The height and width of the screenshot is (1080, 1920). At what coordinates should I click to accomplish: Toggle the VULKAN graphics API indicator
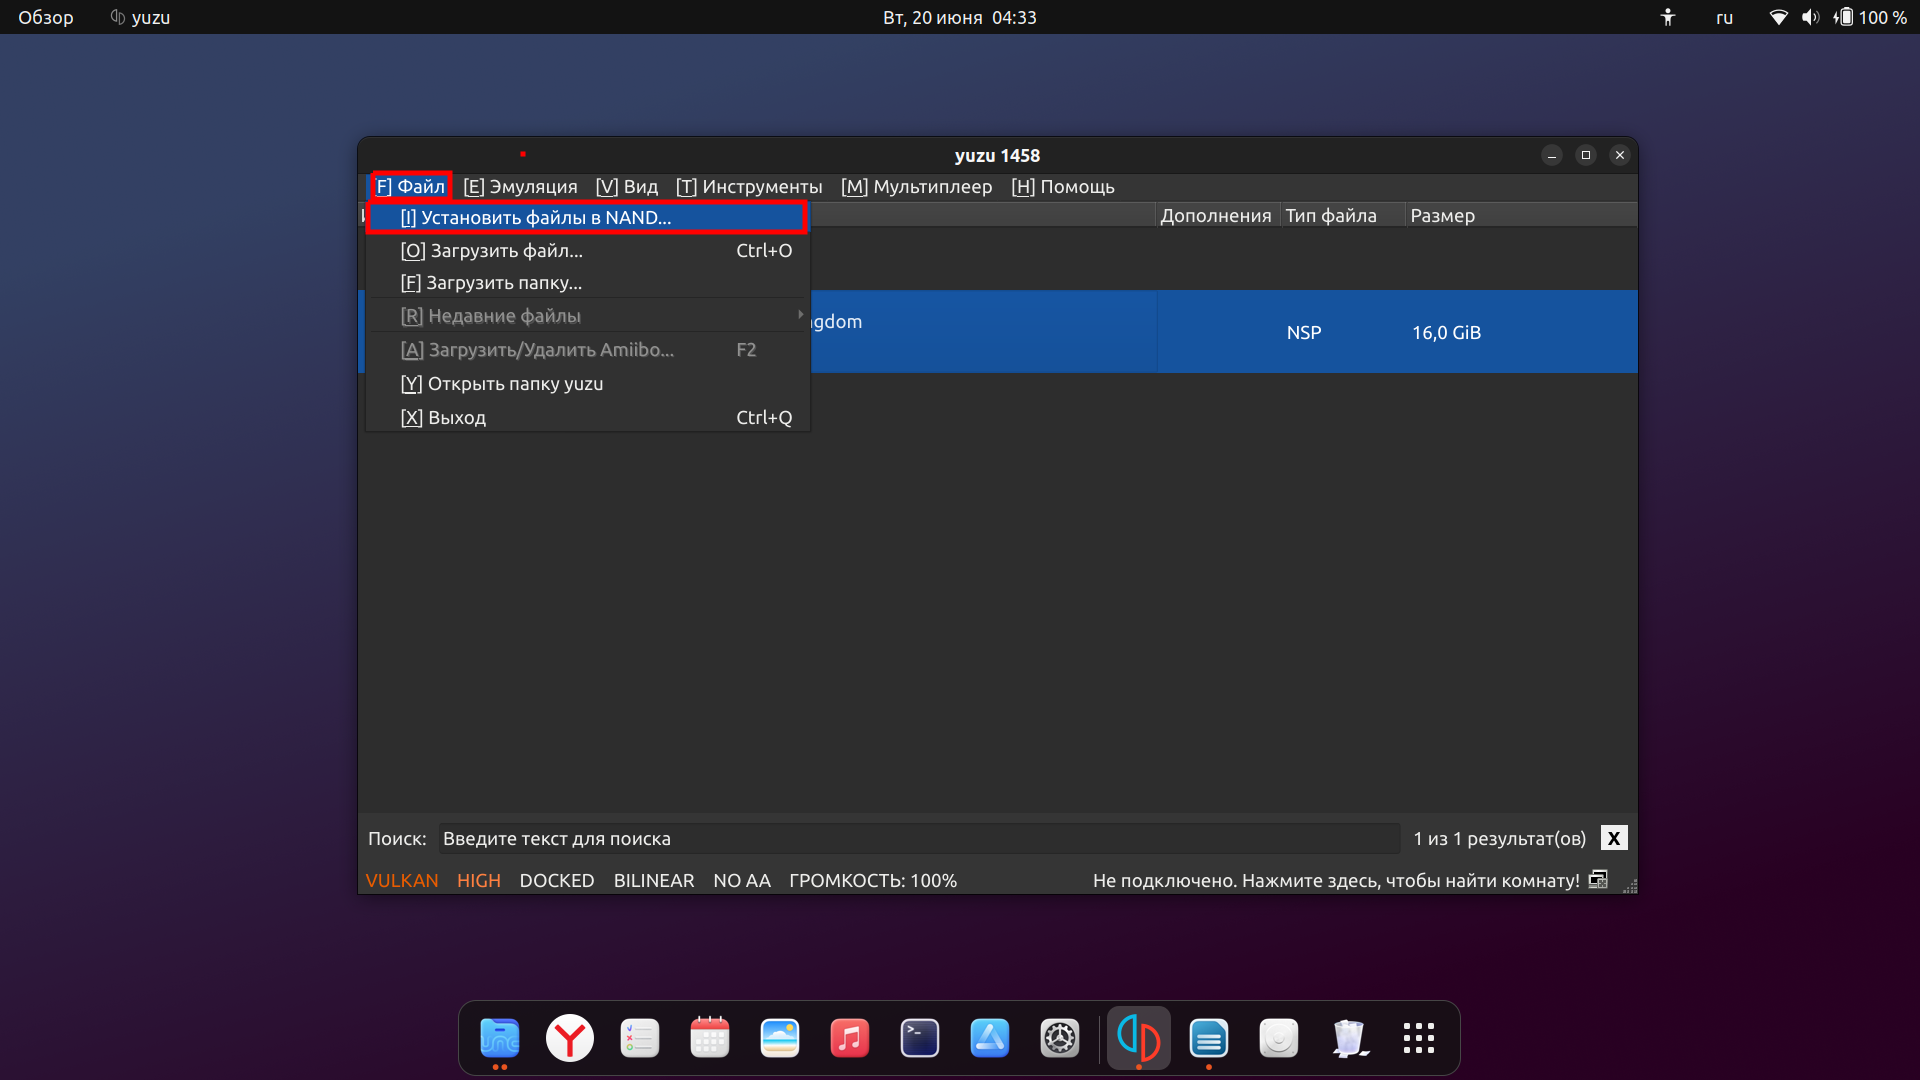click(x=402, y=880)
